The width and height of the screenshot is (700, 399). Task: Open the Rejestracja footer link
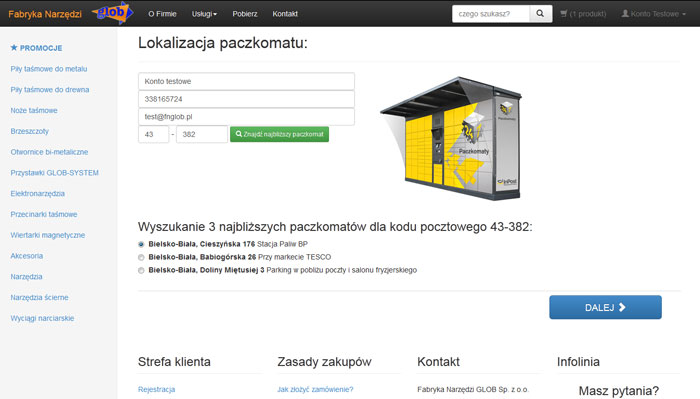(x=156, y=389)
